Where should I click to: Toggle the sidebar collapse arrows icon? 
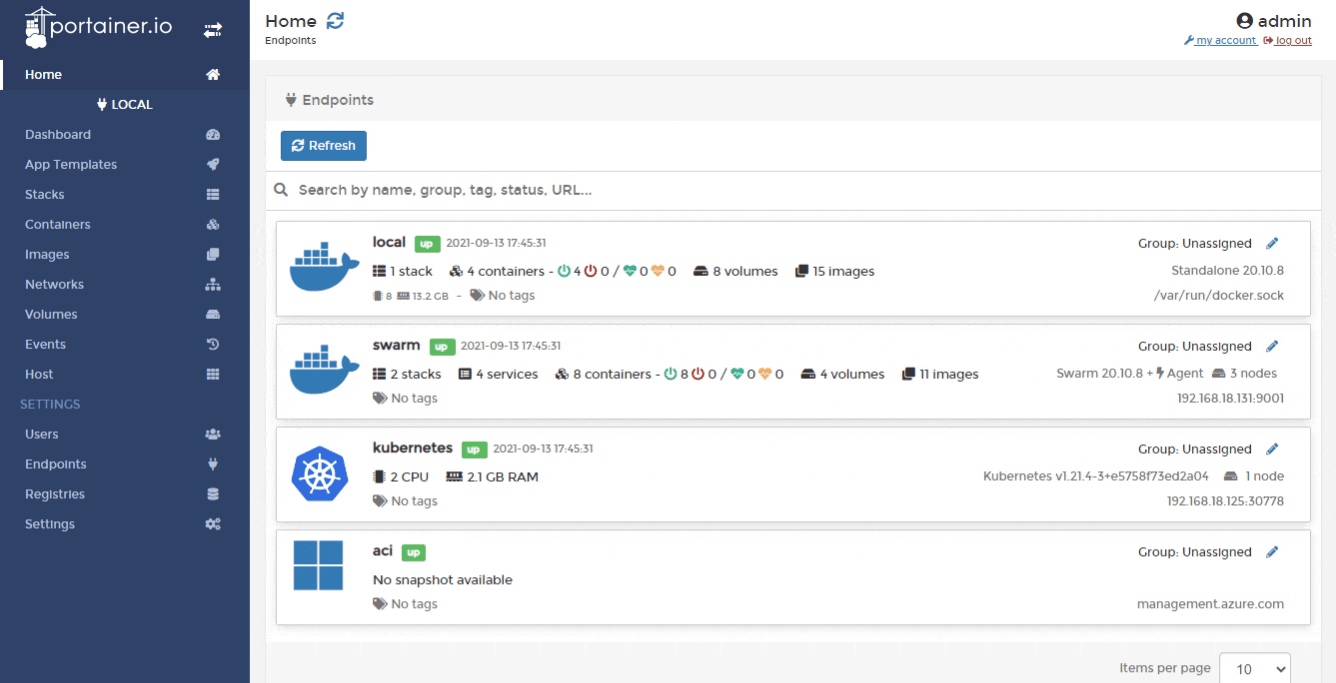click(212, 30)
